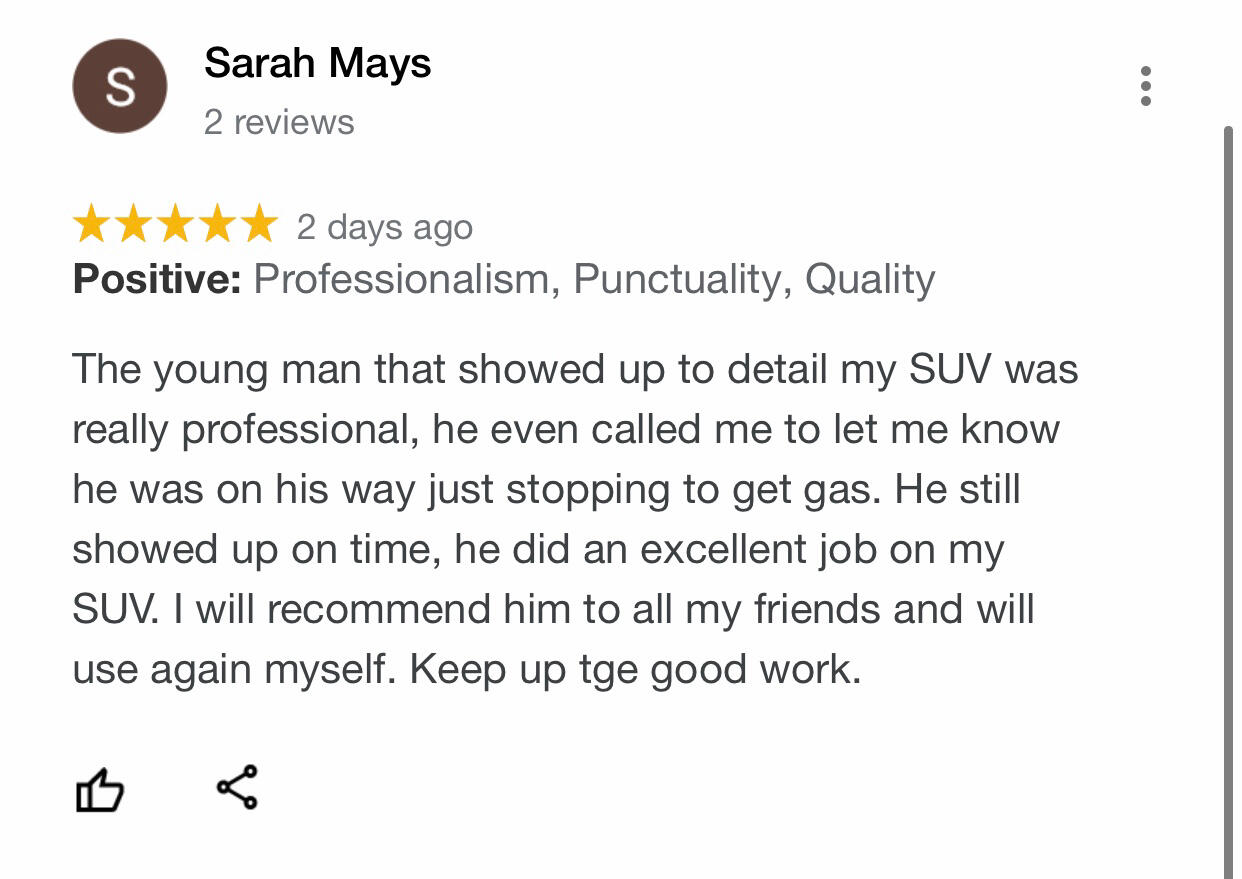
Task: Click the vertical scrollbar on the right
Action: [1229, 500]
